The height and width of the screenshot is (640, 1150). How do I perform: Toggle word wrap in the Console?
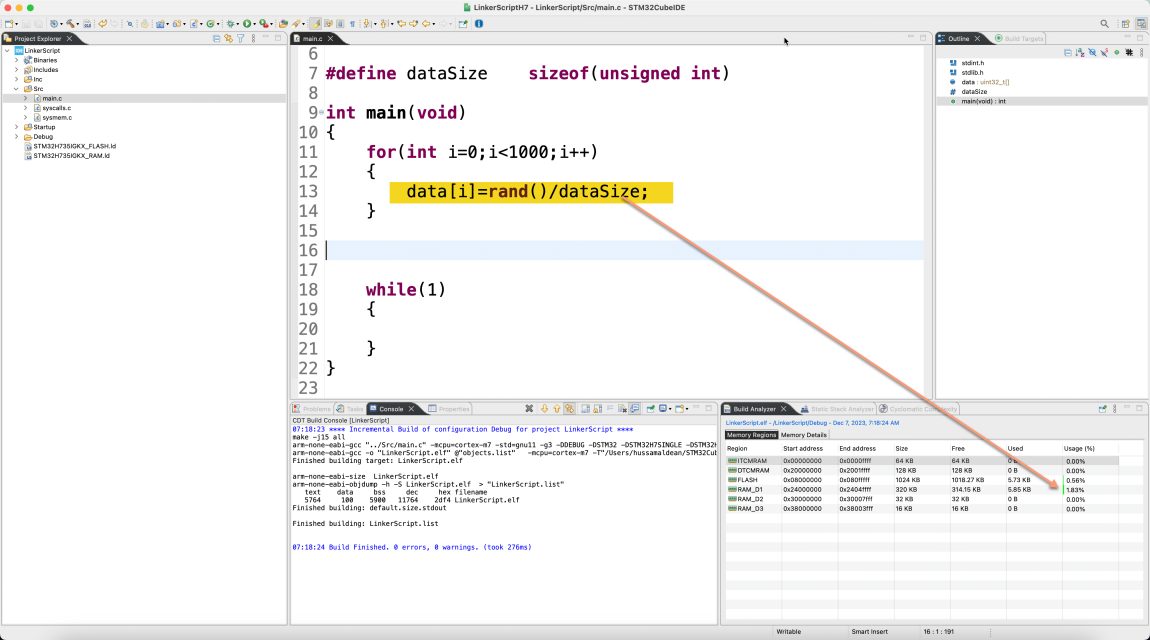[x=610, y=409]
